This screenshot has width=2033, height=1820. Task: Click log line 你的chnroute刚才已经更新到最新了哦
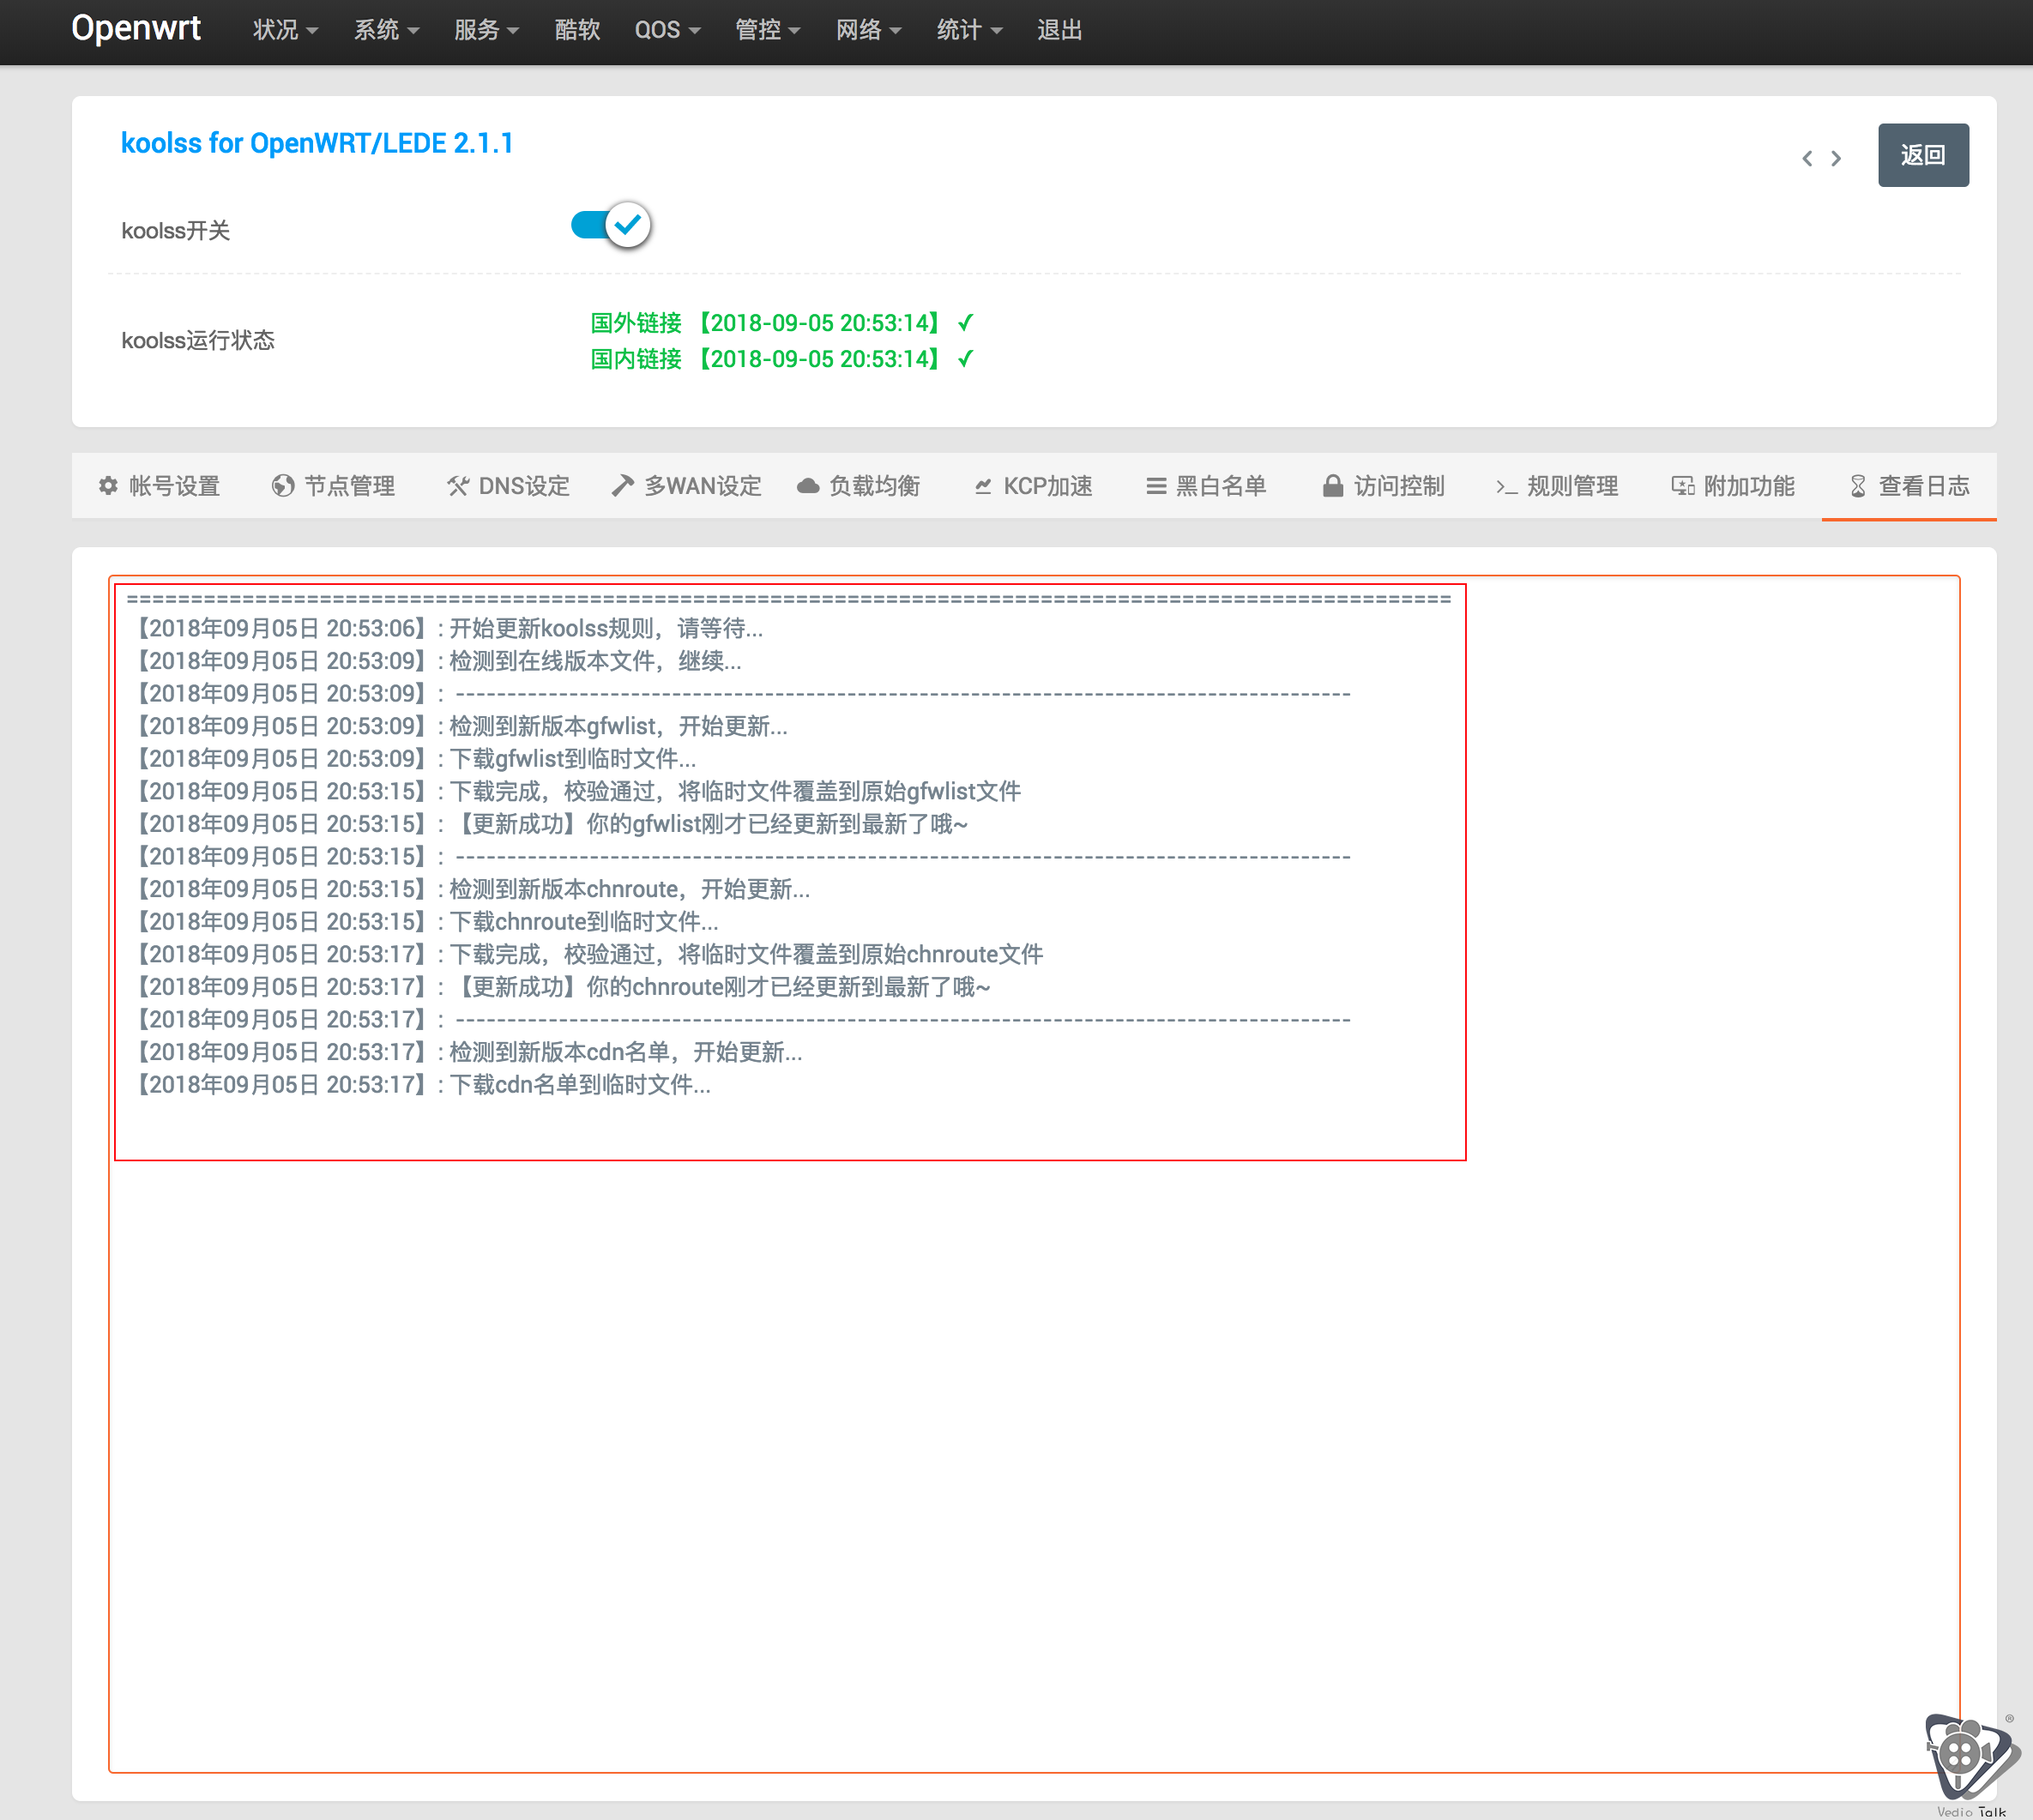560,987
